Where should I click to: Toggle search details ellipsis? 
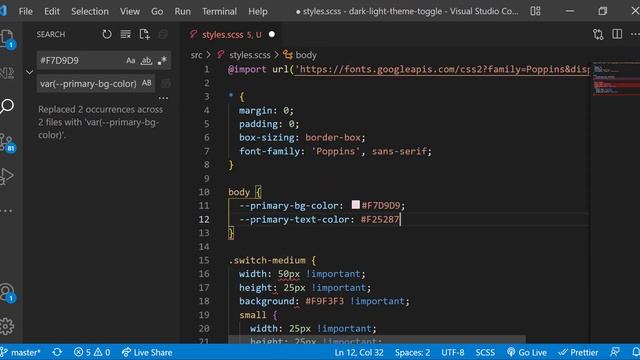163,98
